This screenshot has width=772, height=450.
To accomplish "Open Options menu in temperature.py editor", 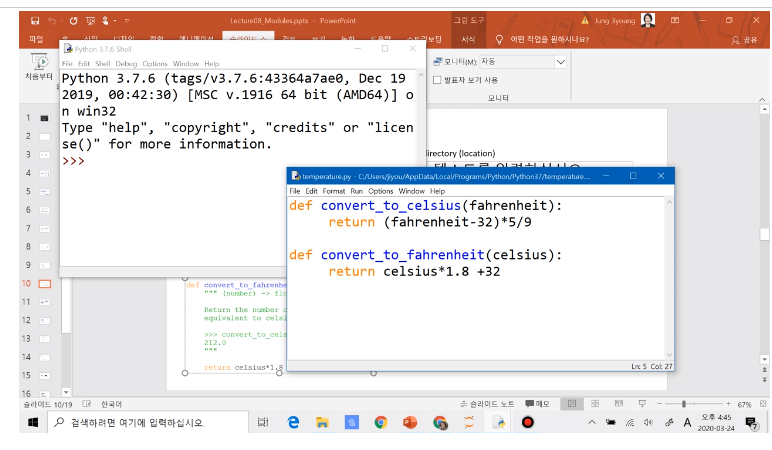I will (381, 191).
